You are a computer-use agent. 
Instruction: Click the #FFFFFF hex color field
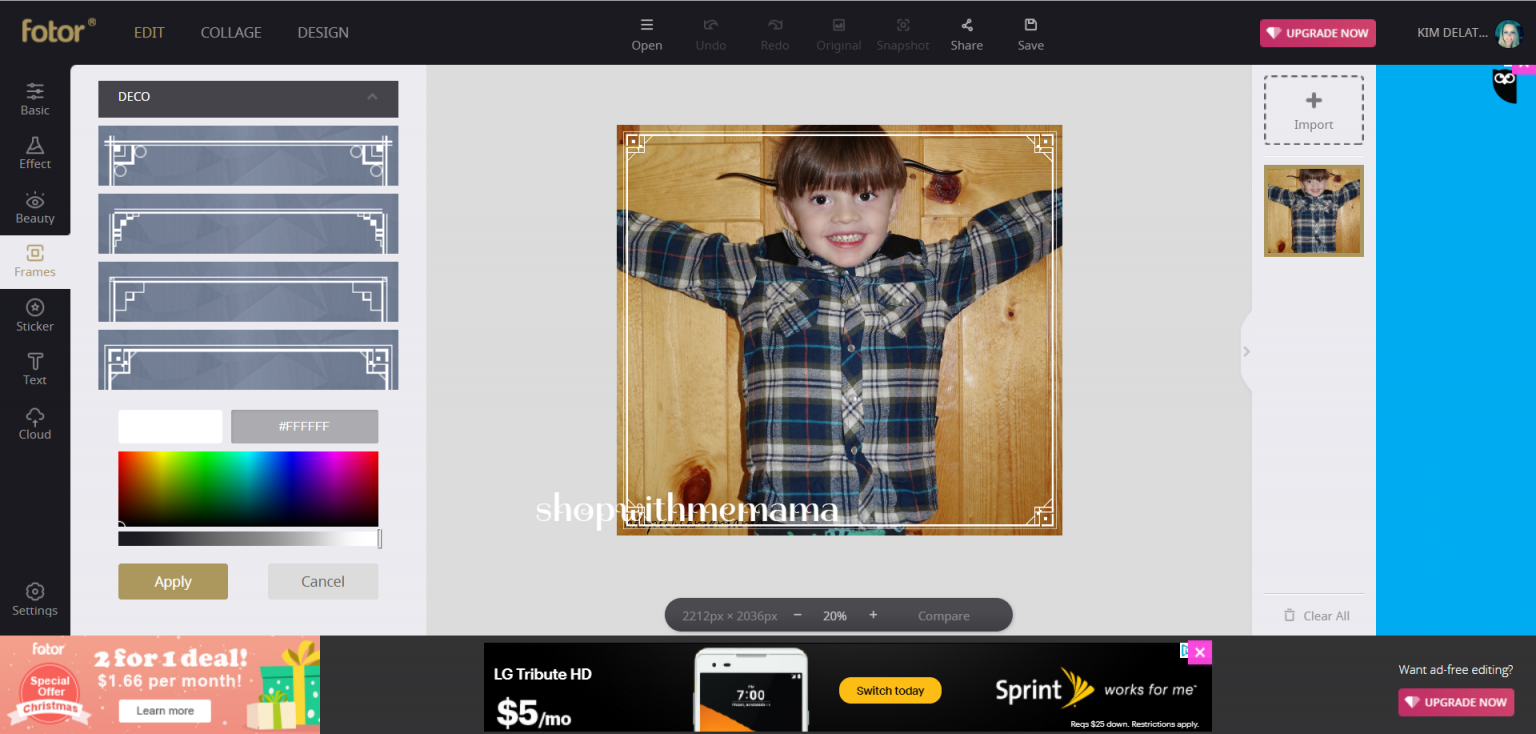tap(304, 426)
